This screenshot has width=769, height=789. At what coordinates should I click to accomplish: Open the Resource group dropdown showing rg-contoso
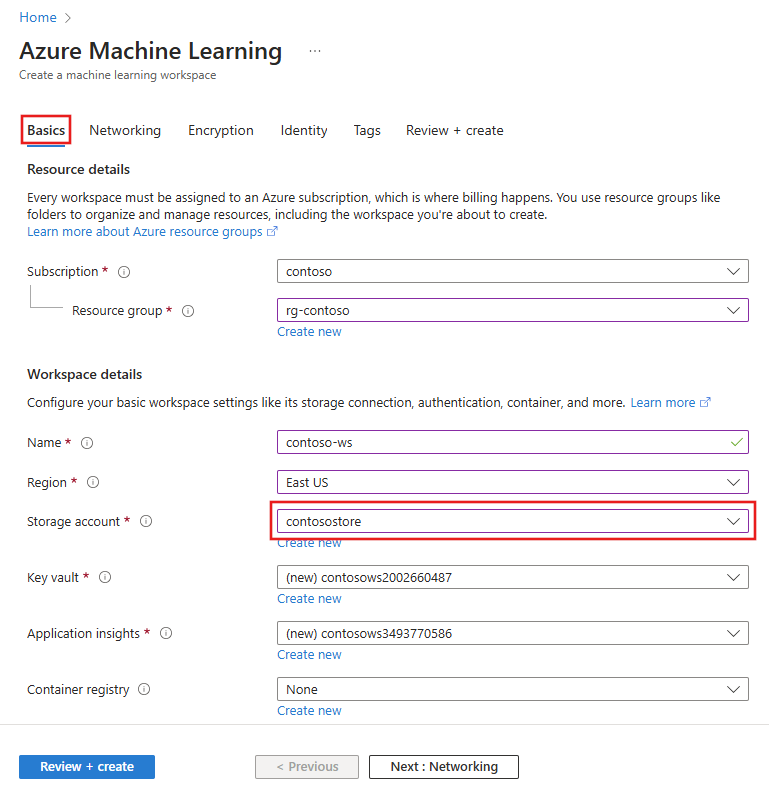513,310
